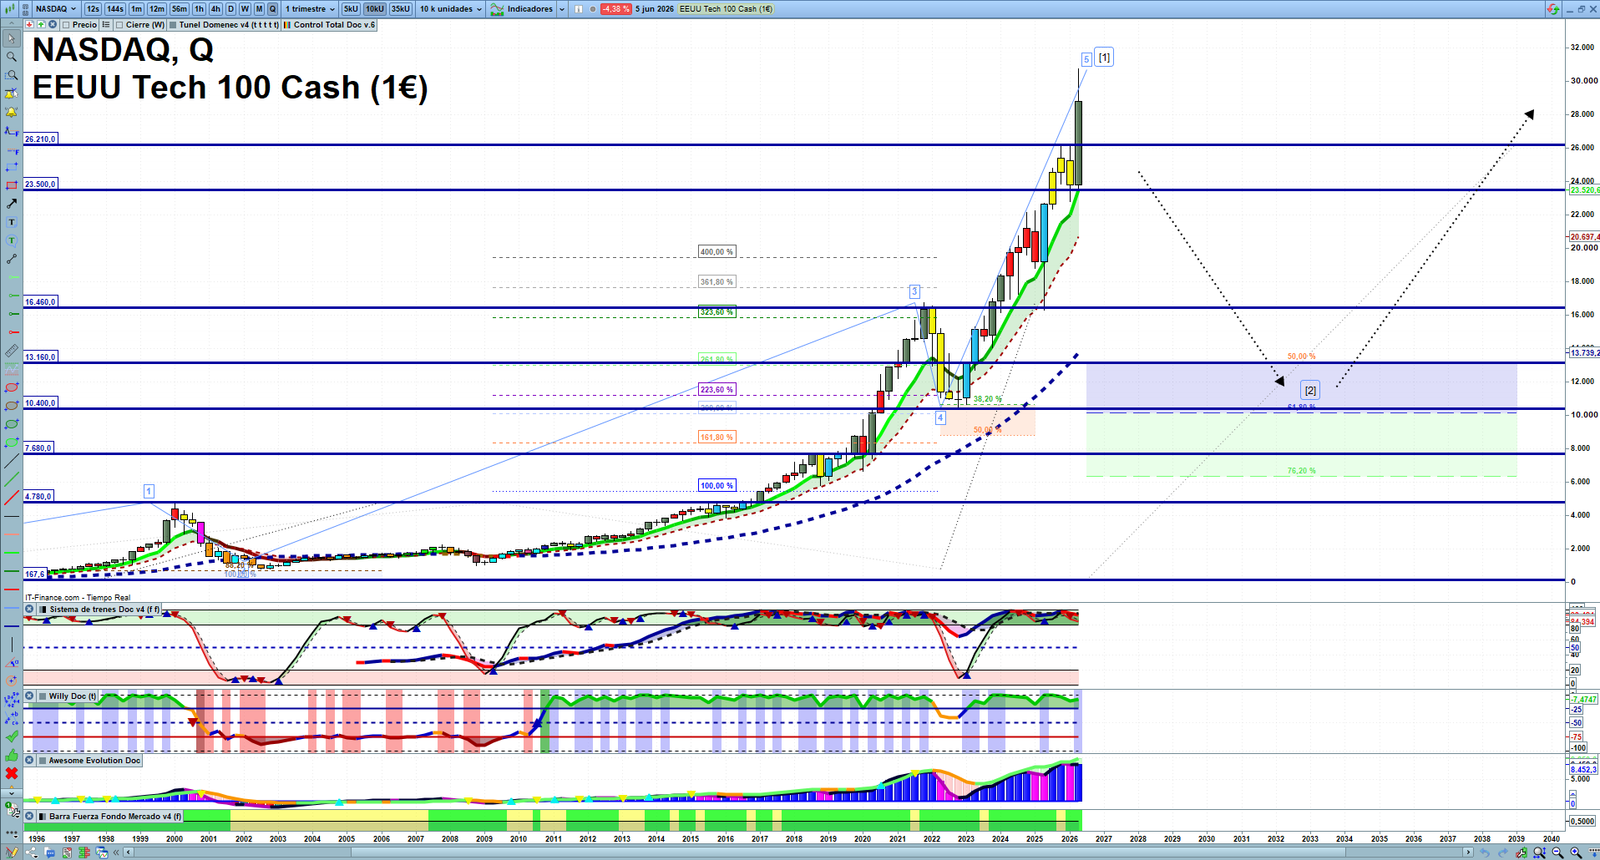The image size is (1600, 860).
Task: Switch to the Q quarterly timeframe
Action: coord(272,9)
